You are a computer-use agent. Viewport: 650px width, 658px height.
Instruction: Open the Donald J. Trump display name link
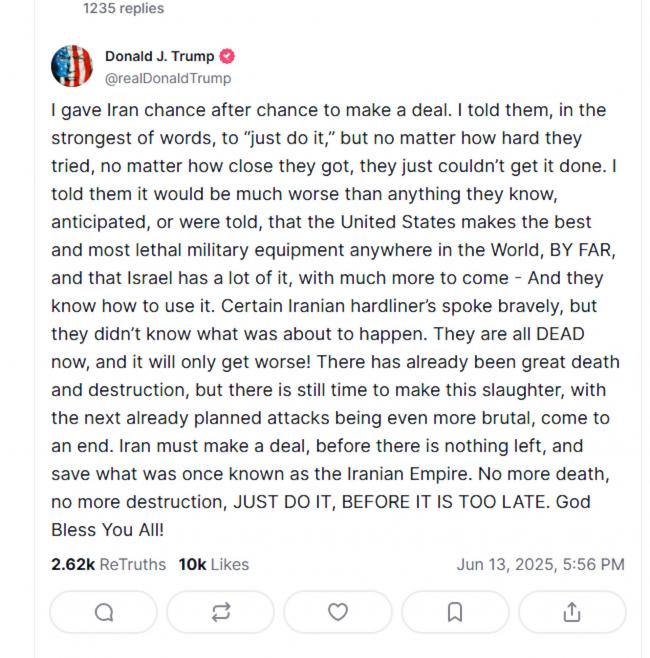(159, 56)
